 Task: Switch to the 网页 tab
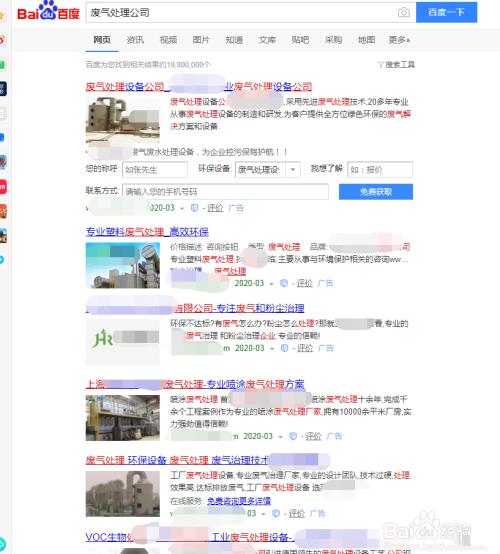point(102,40)
